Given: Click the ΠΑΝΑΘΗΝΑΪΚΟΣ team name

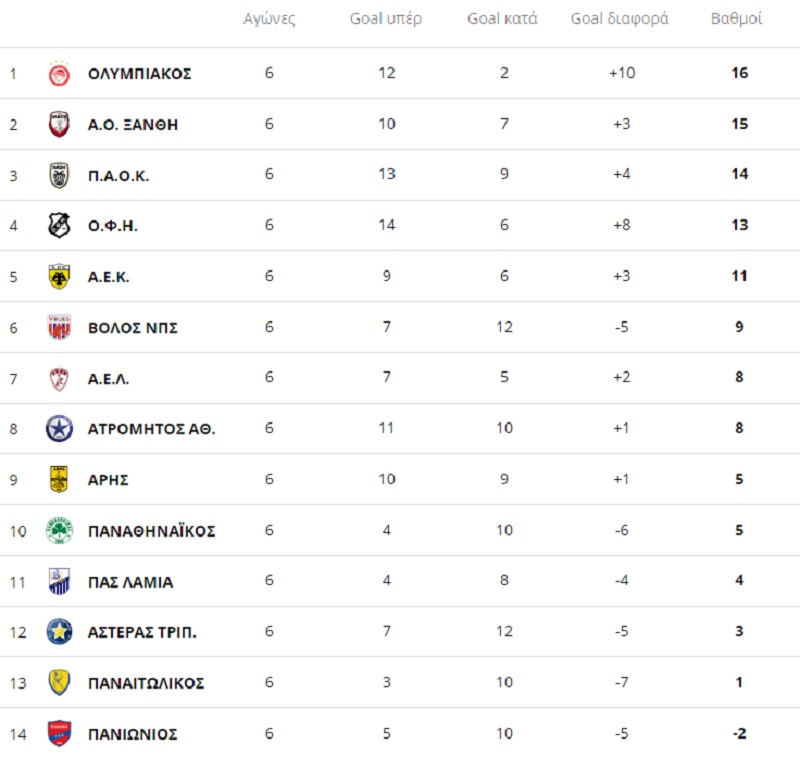Looking at the screenshot, I should 152,531.
